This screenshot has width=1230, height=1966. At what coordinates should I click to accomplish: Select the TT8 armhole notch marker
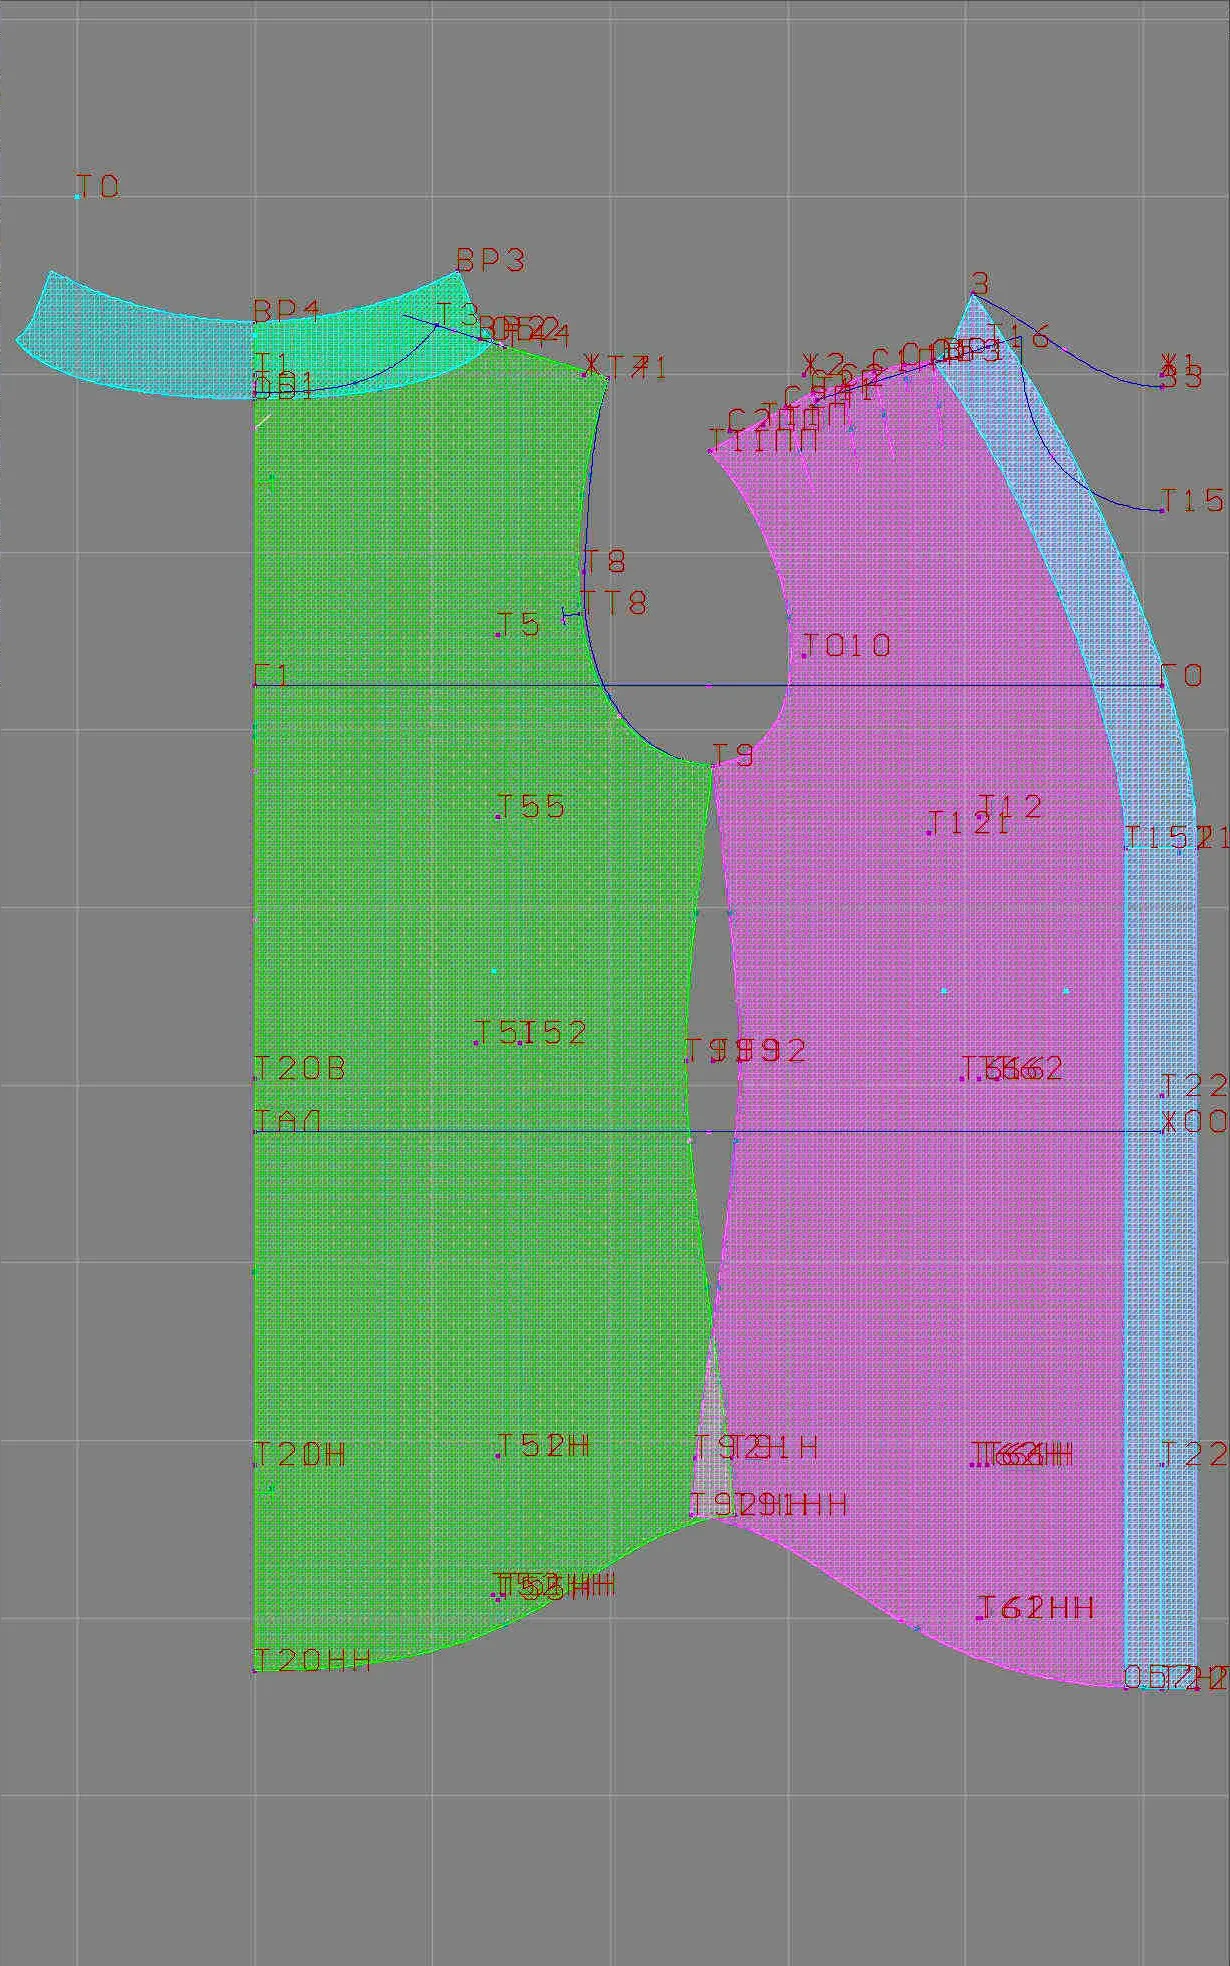pyautogui.click(x=571, y=615)
